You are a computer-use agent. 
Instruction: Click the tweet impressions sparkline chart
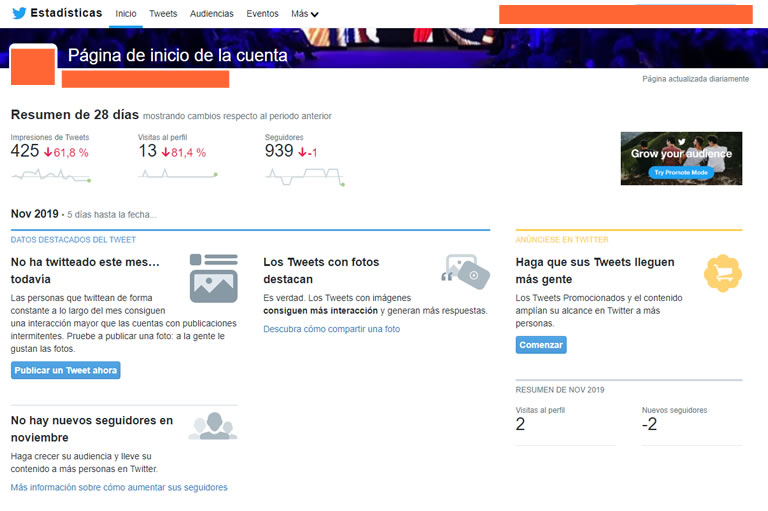50,175
